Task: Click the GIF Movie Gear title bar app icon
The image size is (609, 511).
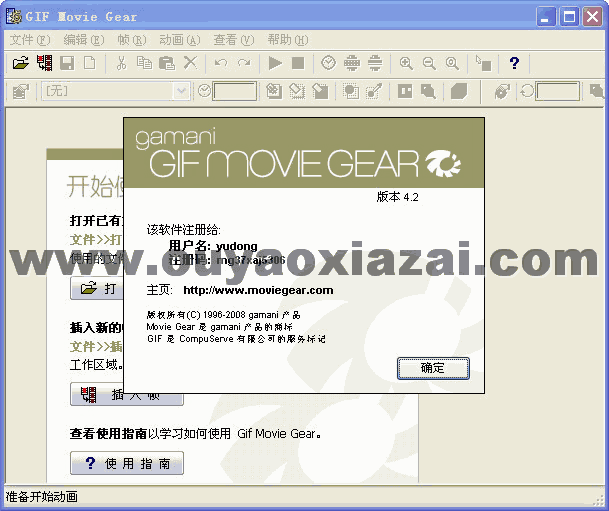Action: [14, 16]
